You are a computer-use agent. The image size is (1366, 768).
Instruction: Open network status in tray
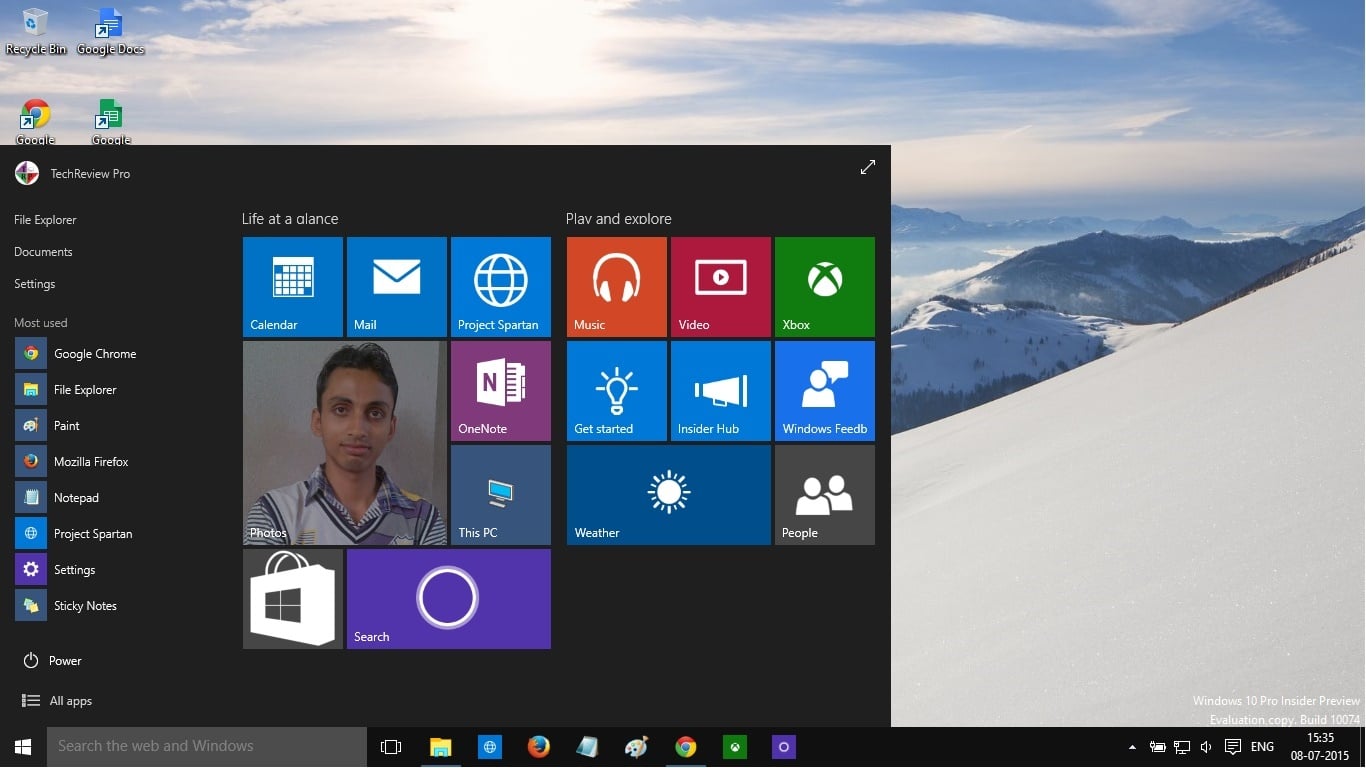(x=1182, y=747)
